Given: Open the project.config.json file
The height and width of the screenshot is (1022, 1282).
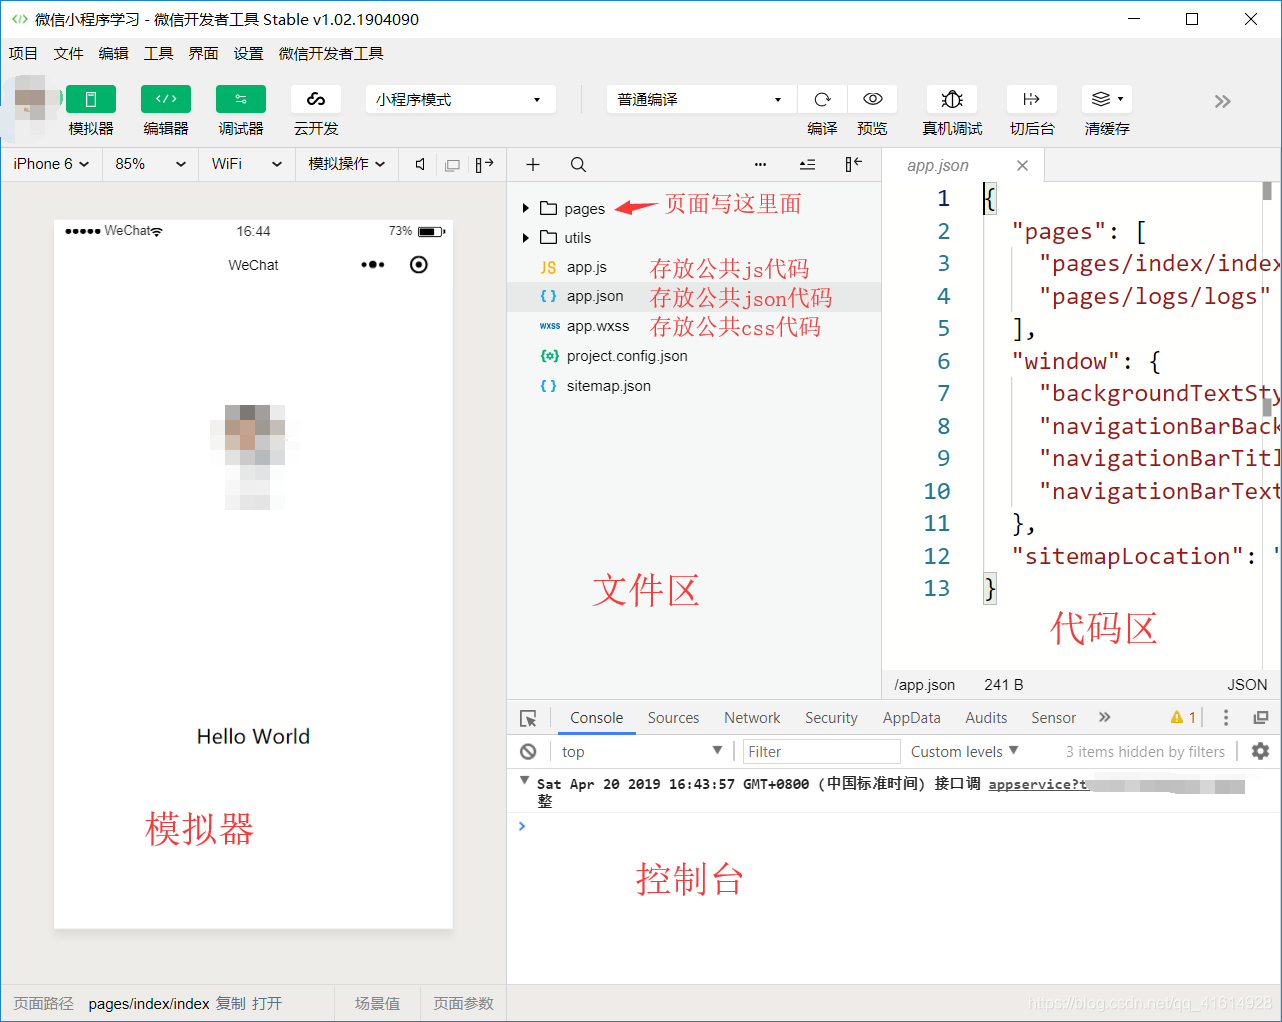Looking at the screenshot, I should [627, 356].
